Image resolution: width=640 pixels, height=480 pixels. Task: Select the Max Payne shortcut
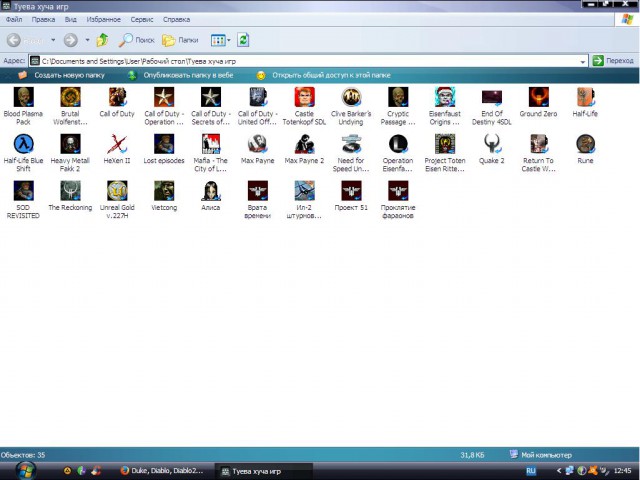pos(258,144)
